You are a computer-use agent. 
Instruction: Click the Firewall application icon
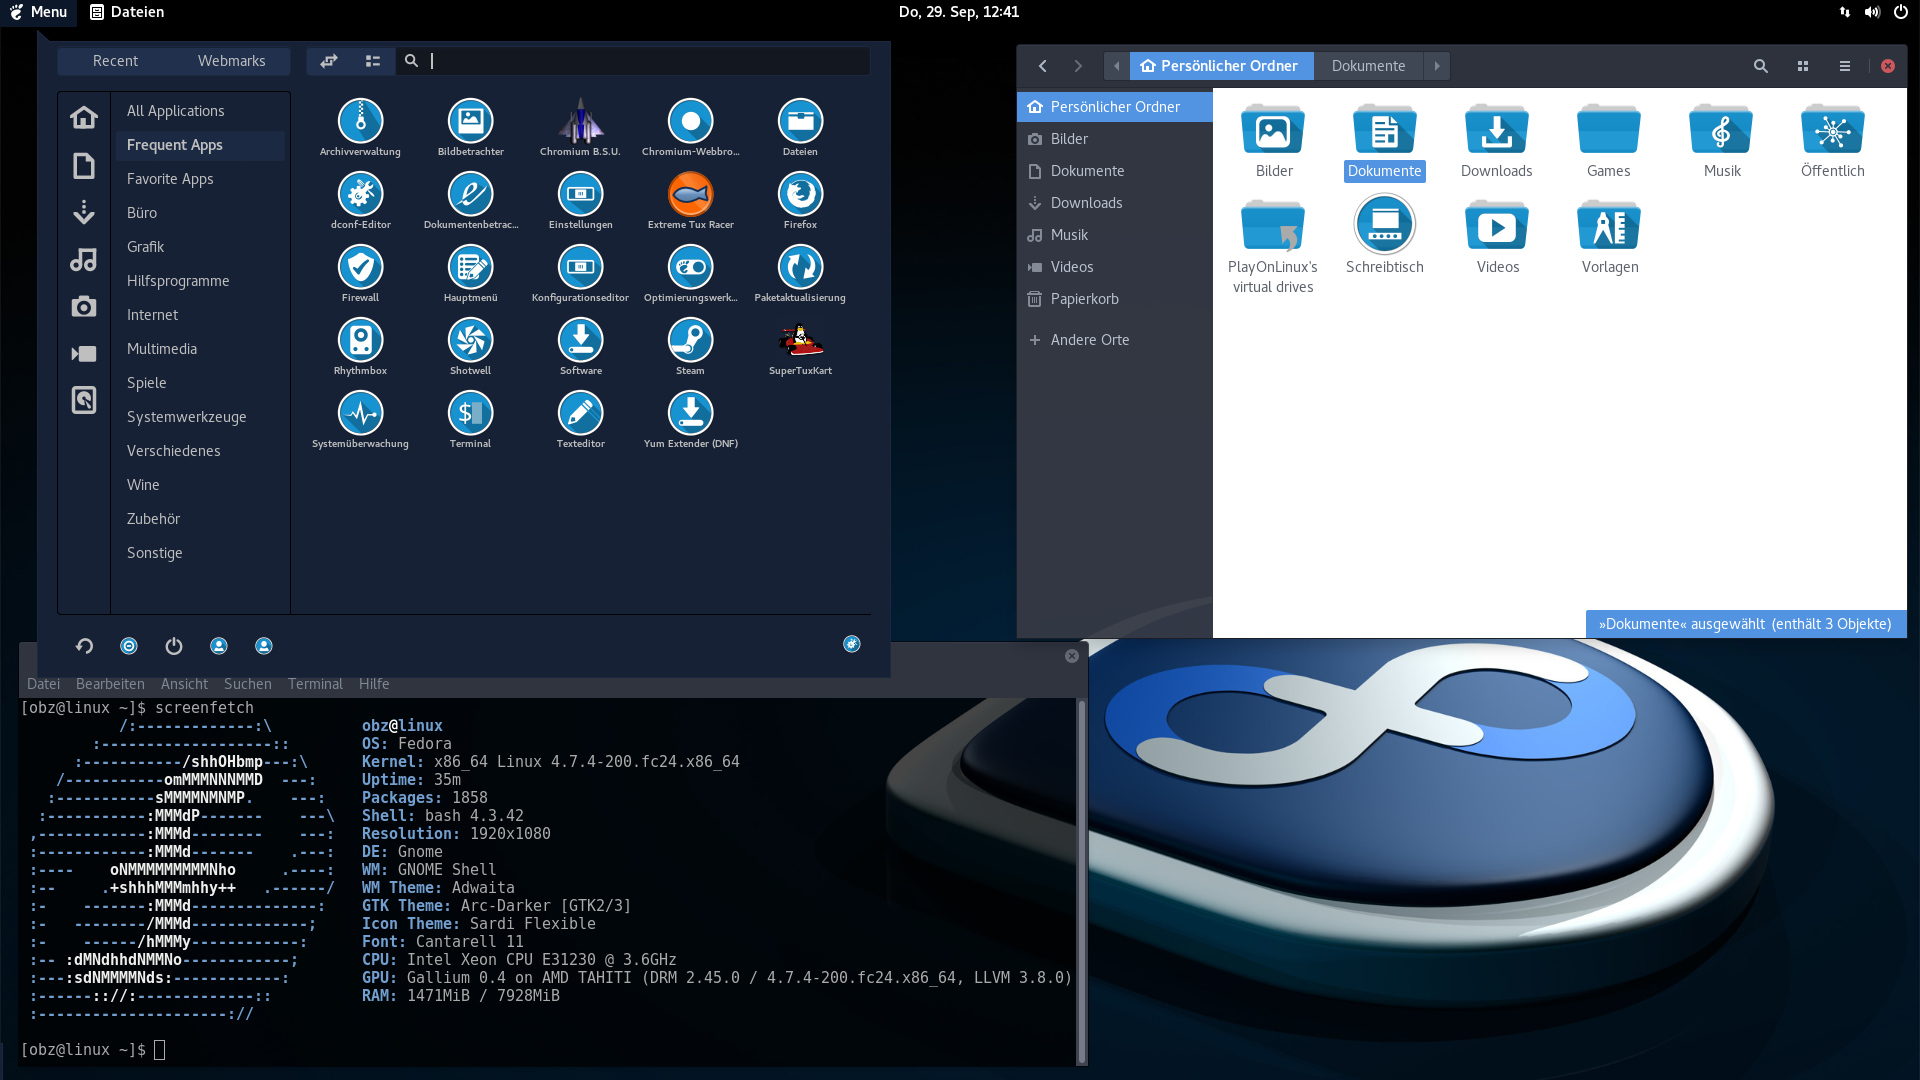pyautogui.click(x=360, y=268)
